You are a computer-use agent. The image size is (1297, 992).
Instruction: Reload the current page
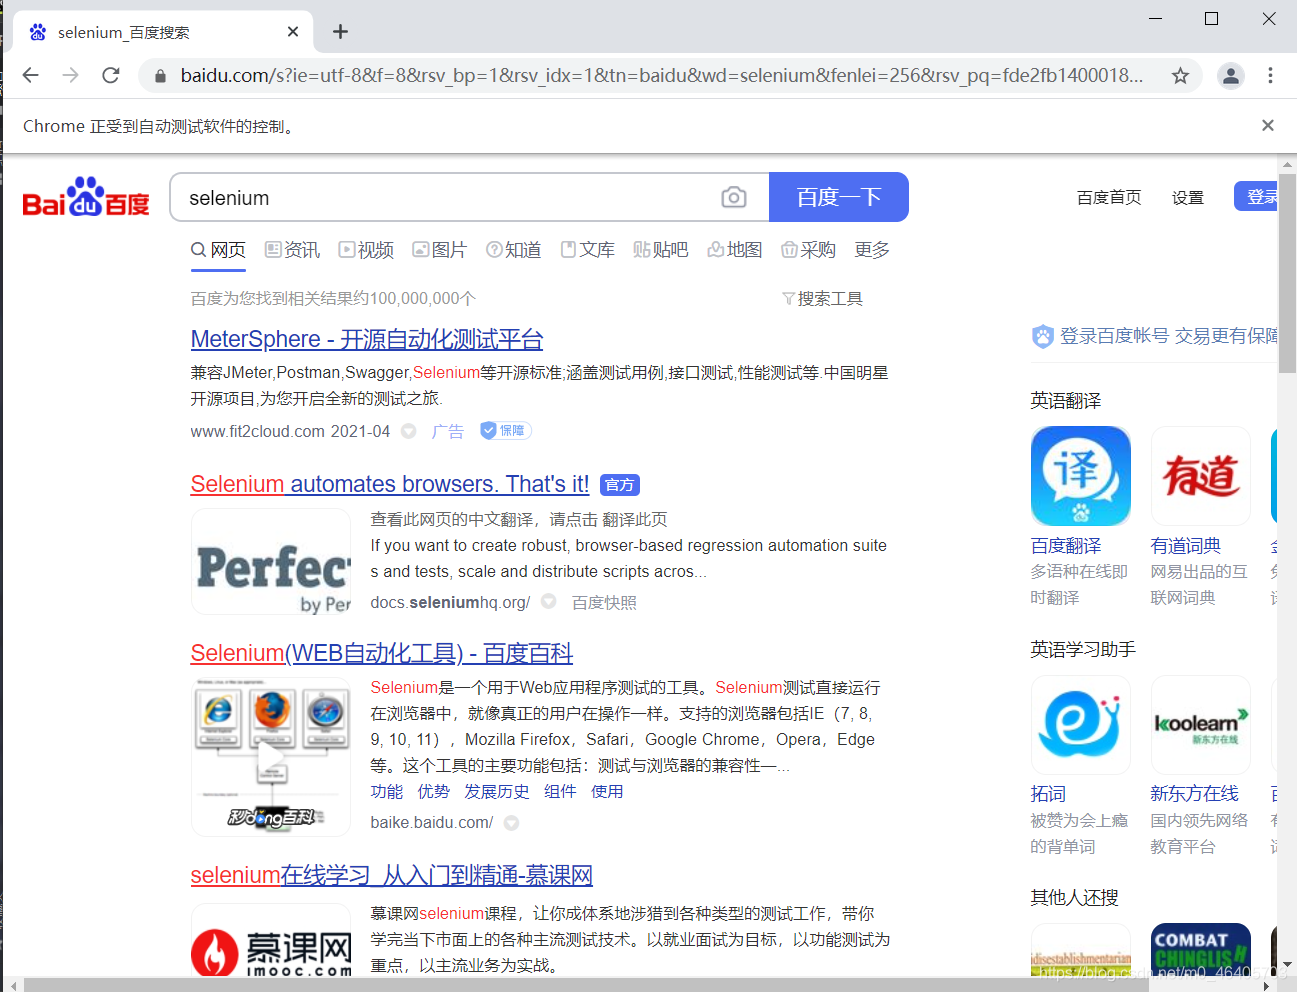[111, 75]
